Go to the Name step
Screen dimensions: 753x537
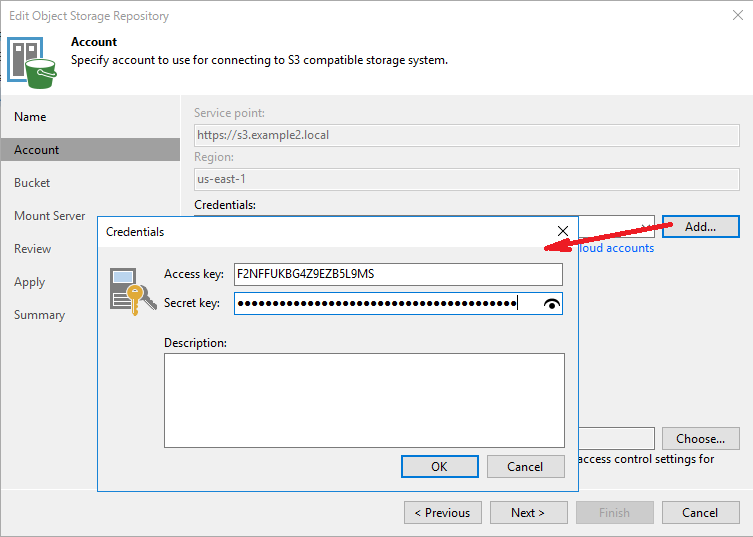[x=30, y=117]
